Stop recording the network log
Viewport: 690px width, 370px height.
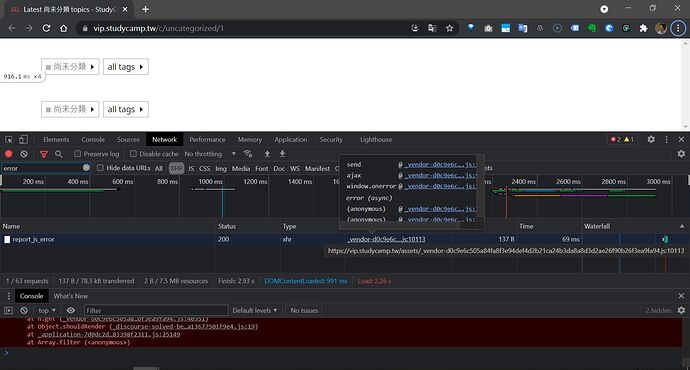[8, 154]
